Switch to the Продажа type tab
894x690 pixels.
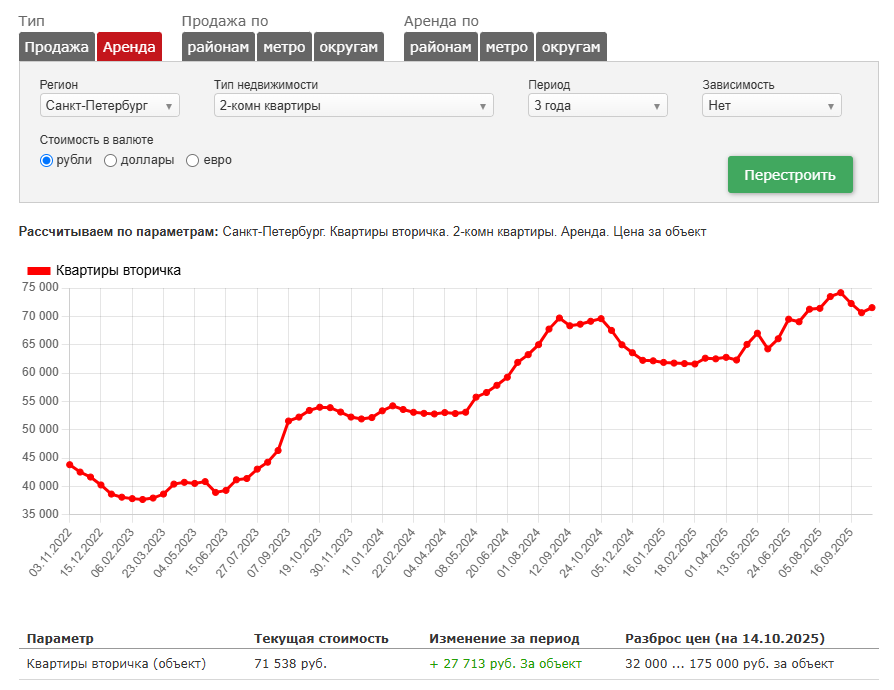(x=56, y=47)
